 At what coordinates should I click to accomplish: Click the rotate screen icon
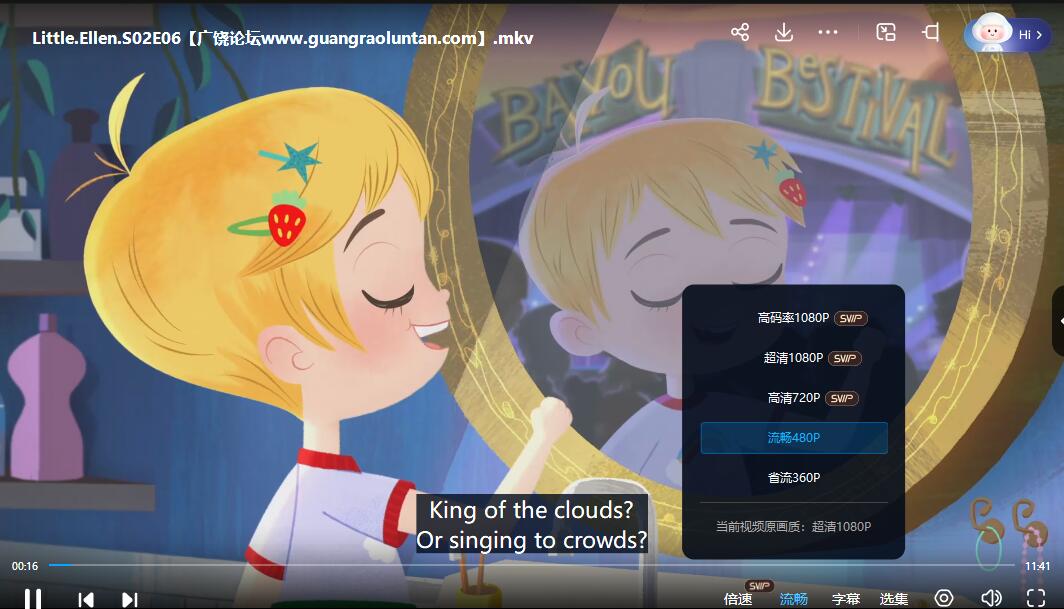click(x=931, y=32)
